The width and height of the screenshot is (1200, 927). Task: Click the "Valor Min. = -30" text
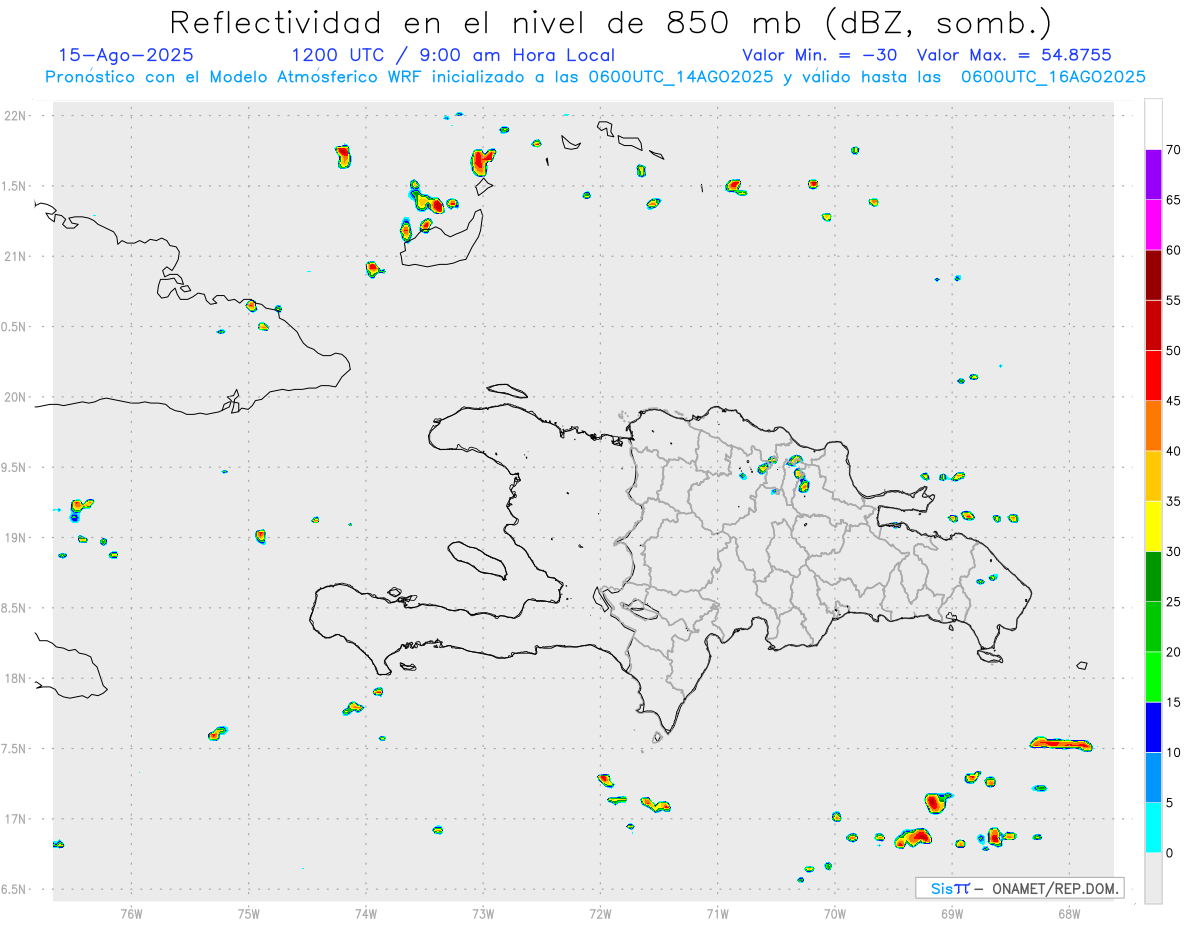(x=819, y=55)
